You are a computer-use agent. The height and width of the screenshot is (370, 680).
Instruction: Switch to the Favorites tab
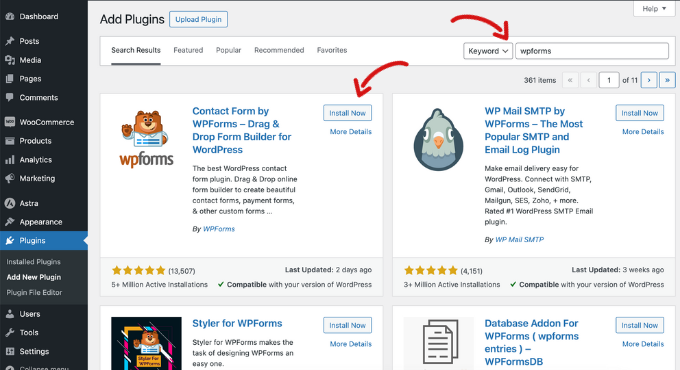(x=332, y=50)
